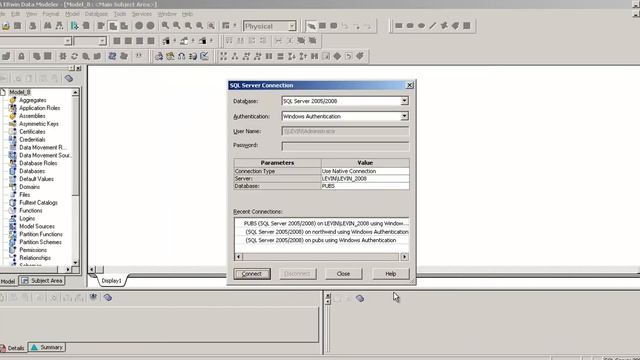Screen dimensions: 640x360
Task: Open the Window menu
Action: pos(167,14)
